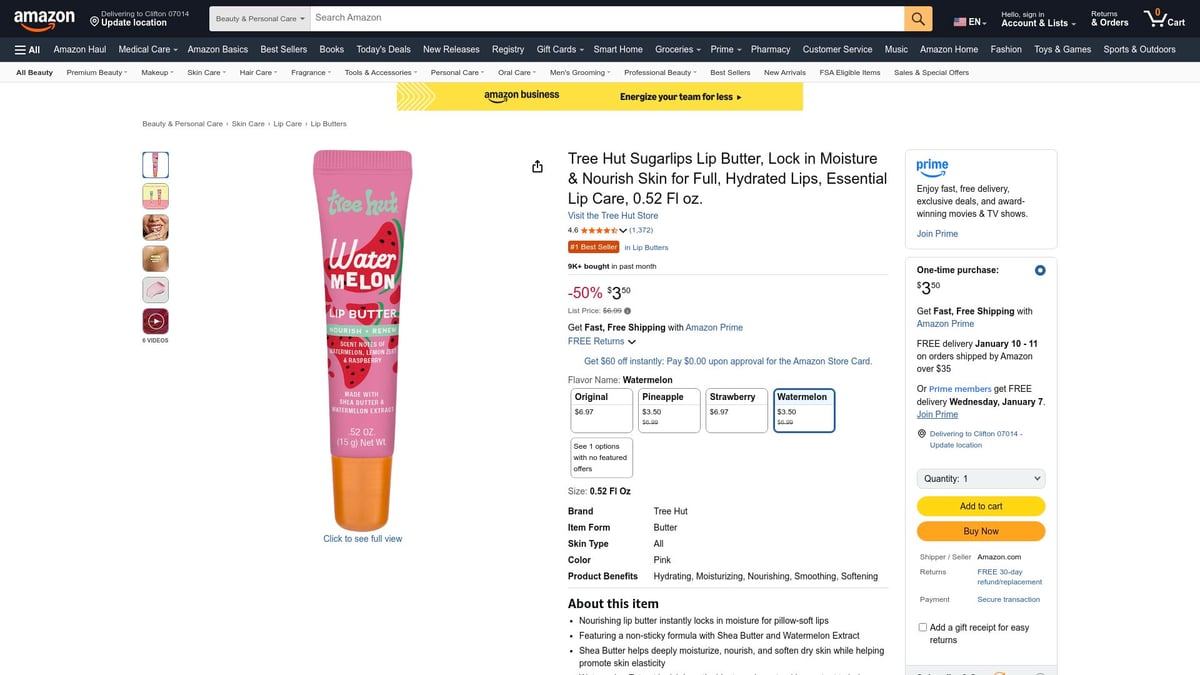
Task: Select the One-time purchase option
Action: (x=1039, y=269)
